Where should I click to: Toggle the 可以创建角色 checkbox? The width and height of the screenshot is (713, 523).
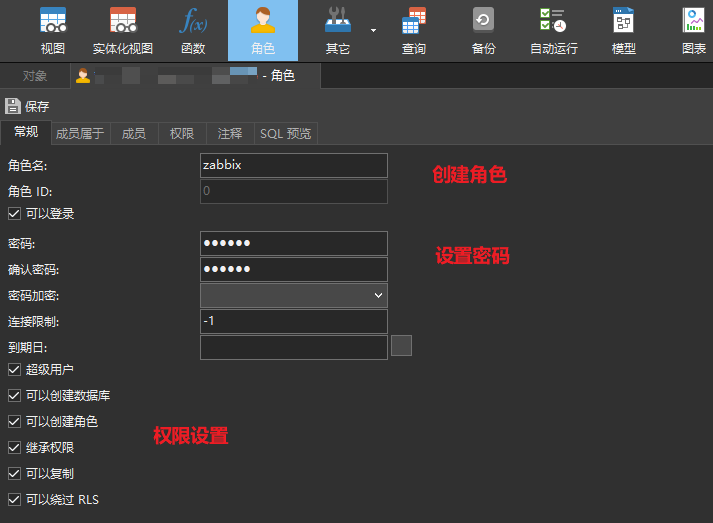[15, 421]
